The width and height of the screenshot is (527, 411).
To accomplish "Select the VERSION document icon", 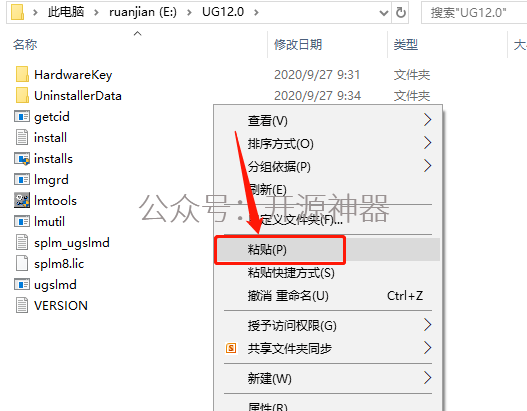I will click(x=22, y=305).
